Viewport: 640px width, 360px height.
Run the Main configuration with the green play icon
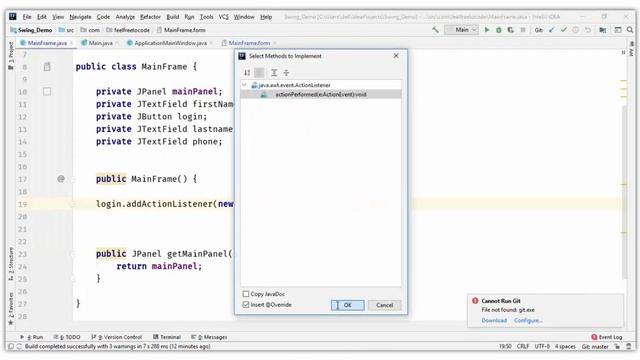487,30
